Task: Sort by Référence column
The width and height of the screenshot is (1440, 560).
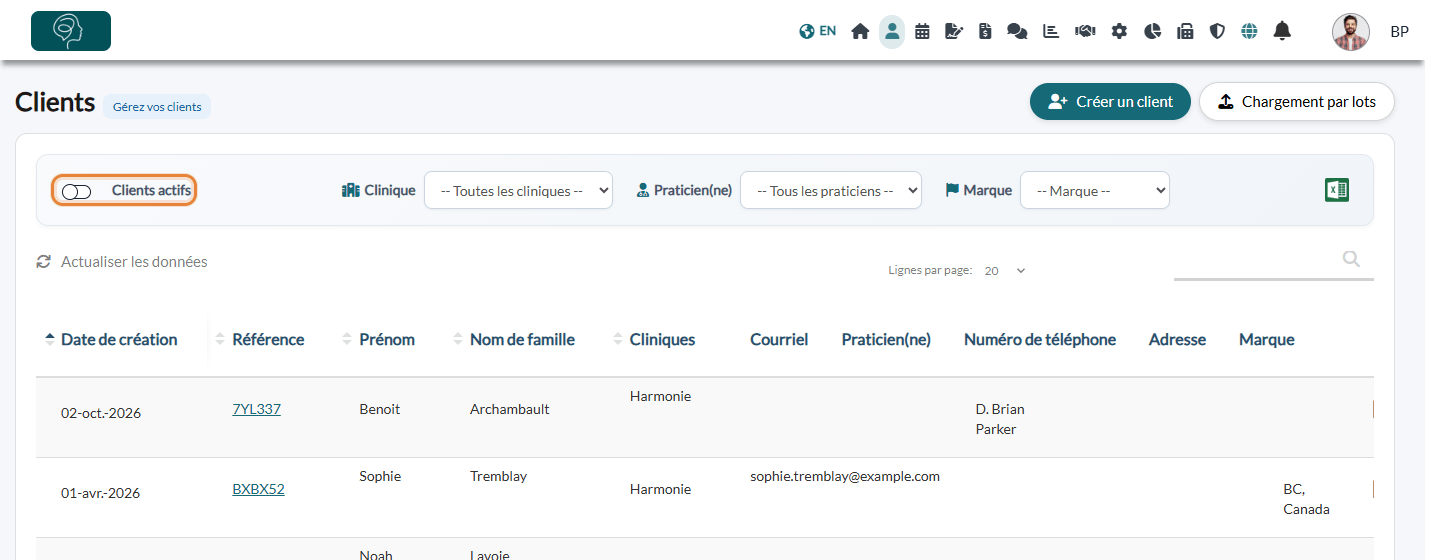Action: [268, 340]
